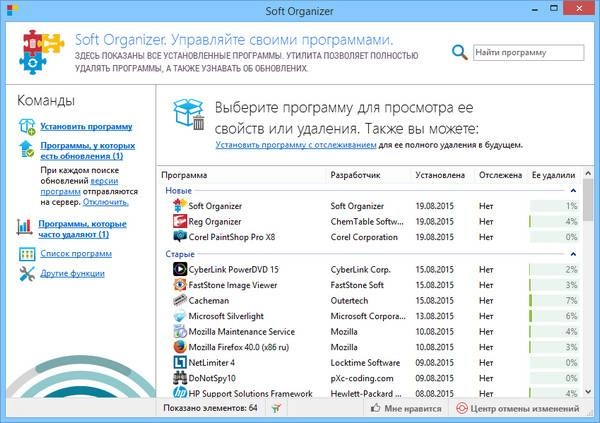Screen dimensions: 600x423
Task: Click the Mozilla Firefox icon
Action: (179, 347)
